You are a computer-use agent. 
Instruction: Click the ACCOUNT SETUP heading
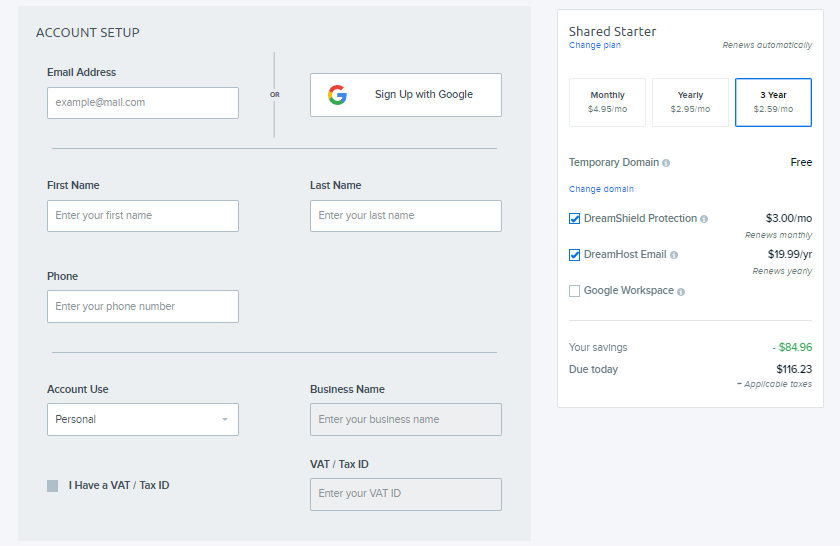pyautogui.click(x=88, y=33)
